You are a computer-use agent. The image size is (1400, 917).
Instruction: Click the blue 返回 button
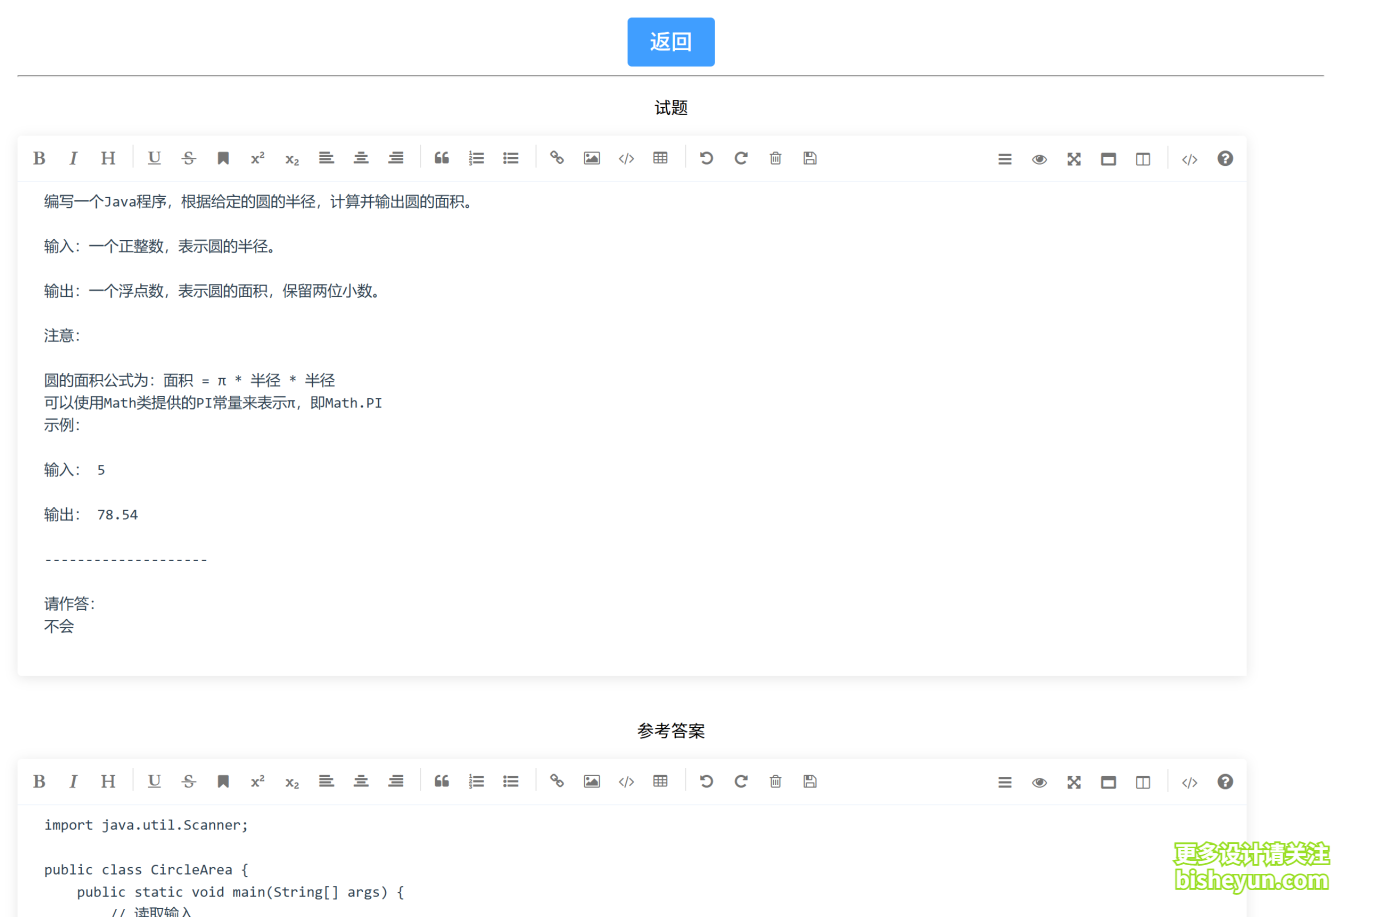[671, 42]
